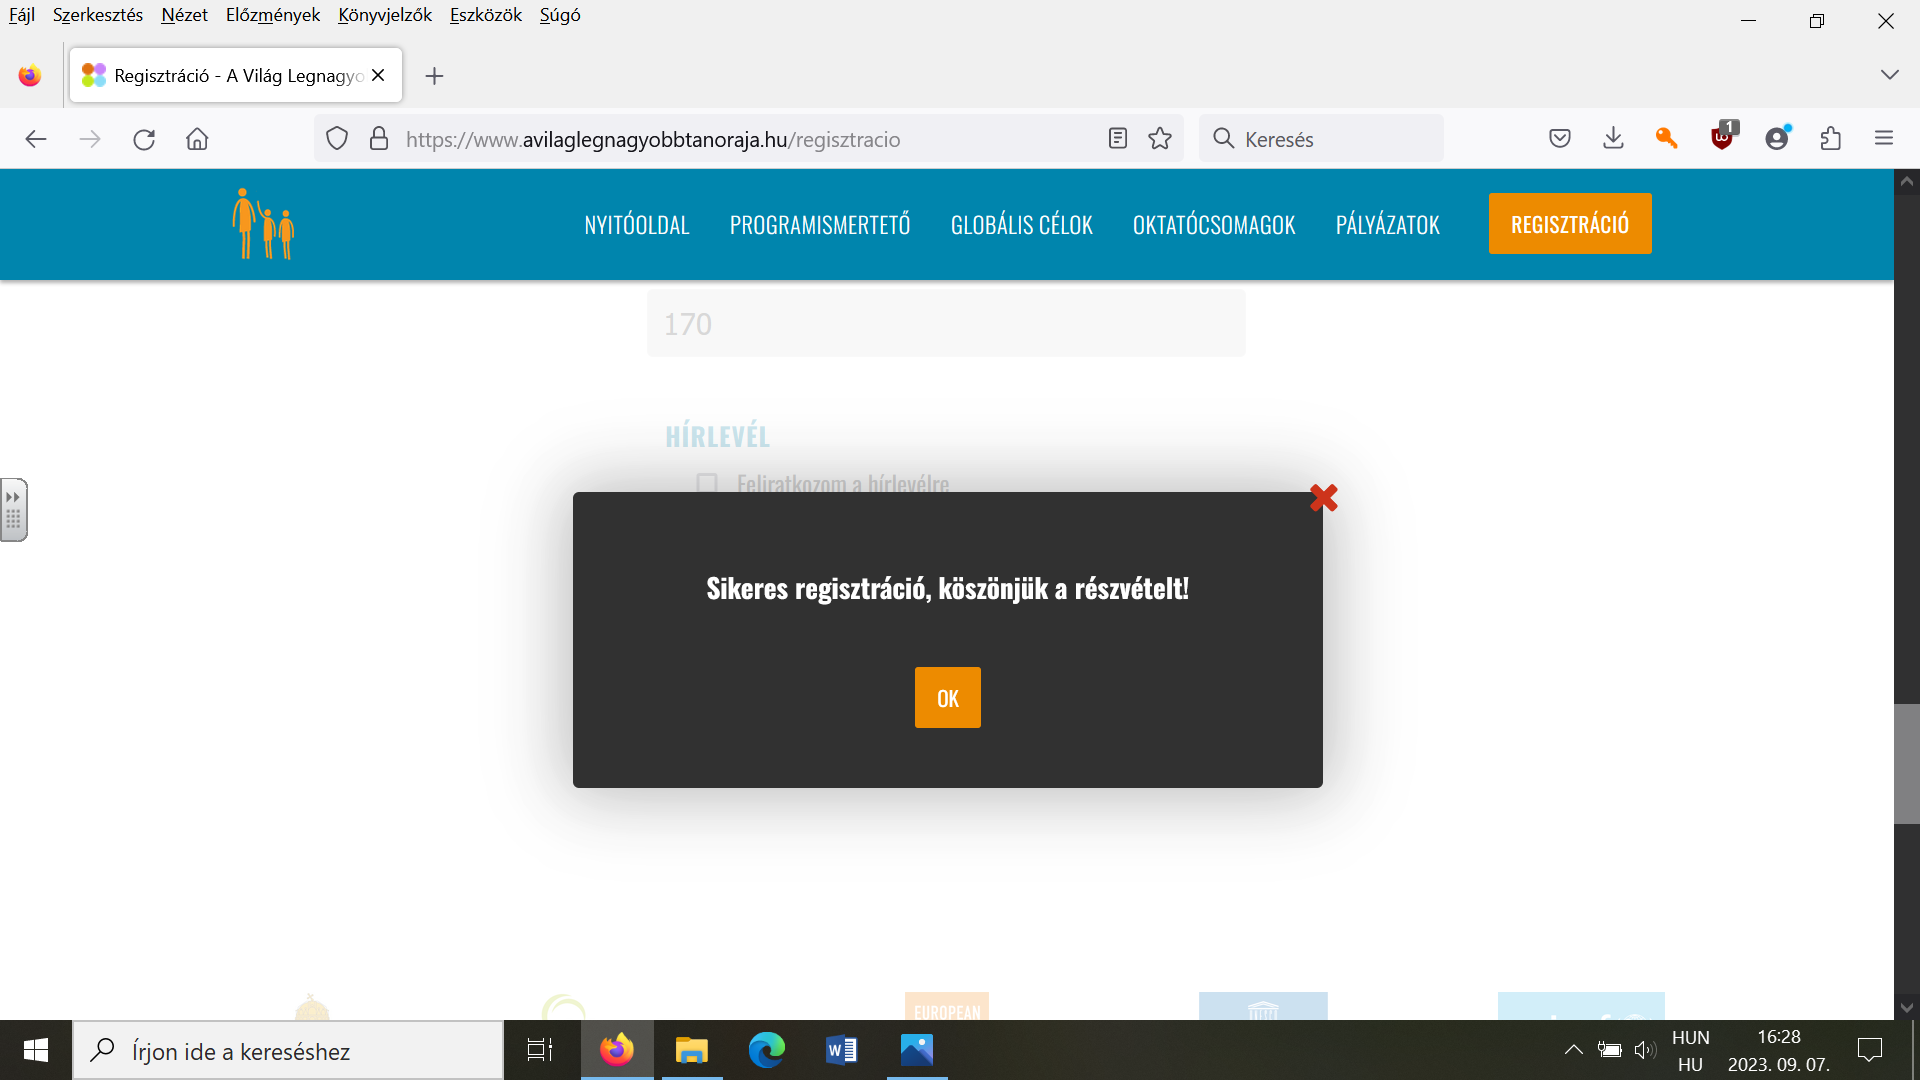Save the page to Pocket
The height and width of the screenshot is (1080, 1920).
click(1560, 139)
